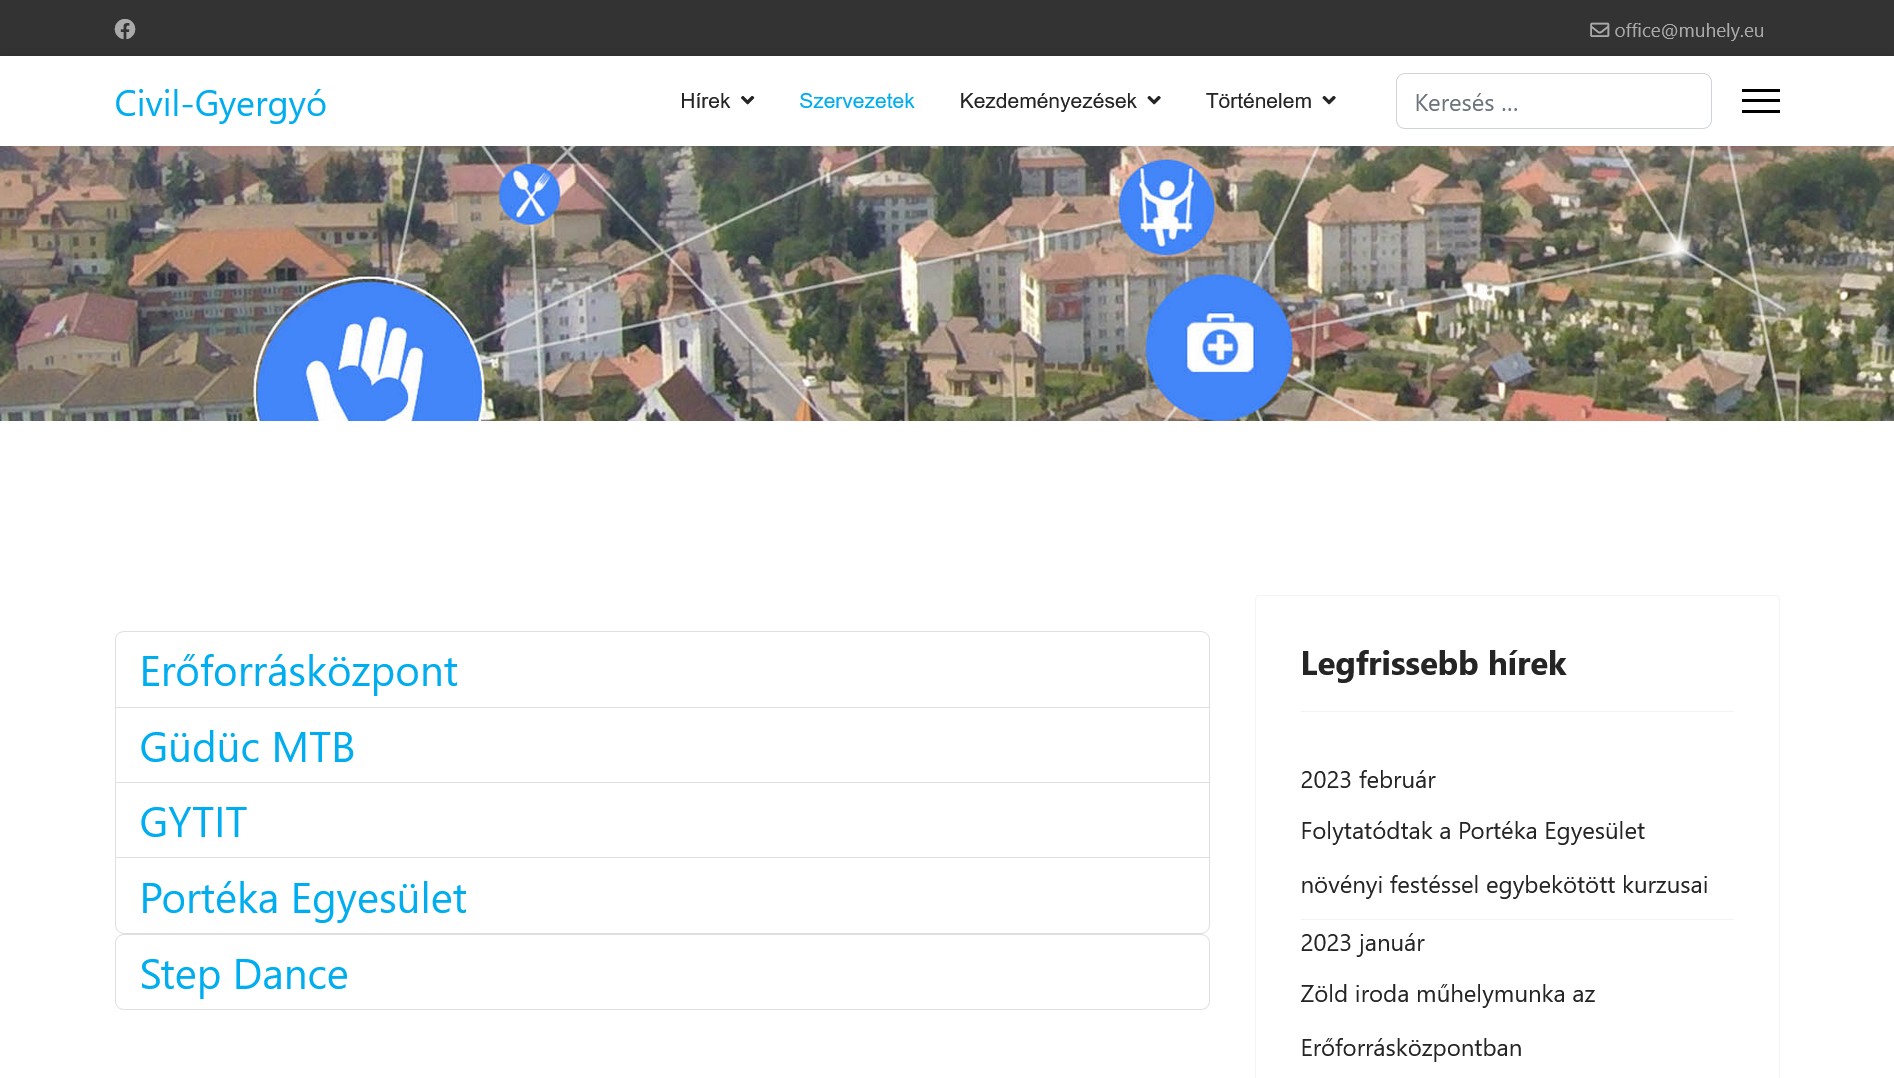The image size is (1894, 1078).
Task: Open the Kezdeményezések dropdown
Action: coord(1060,100)
